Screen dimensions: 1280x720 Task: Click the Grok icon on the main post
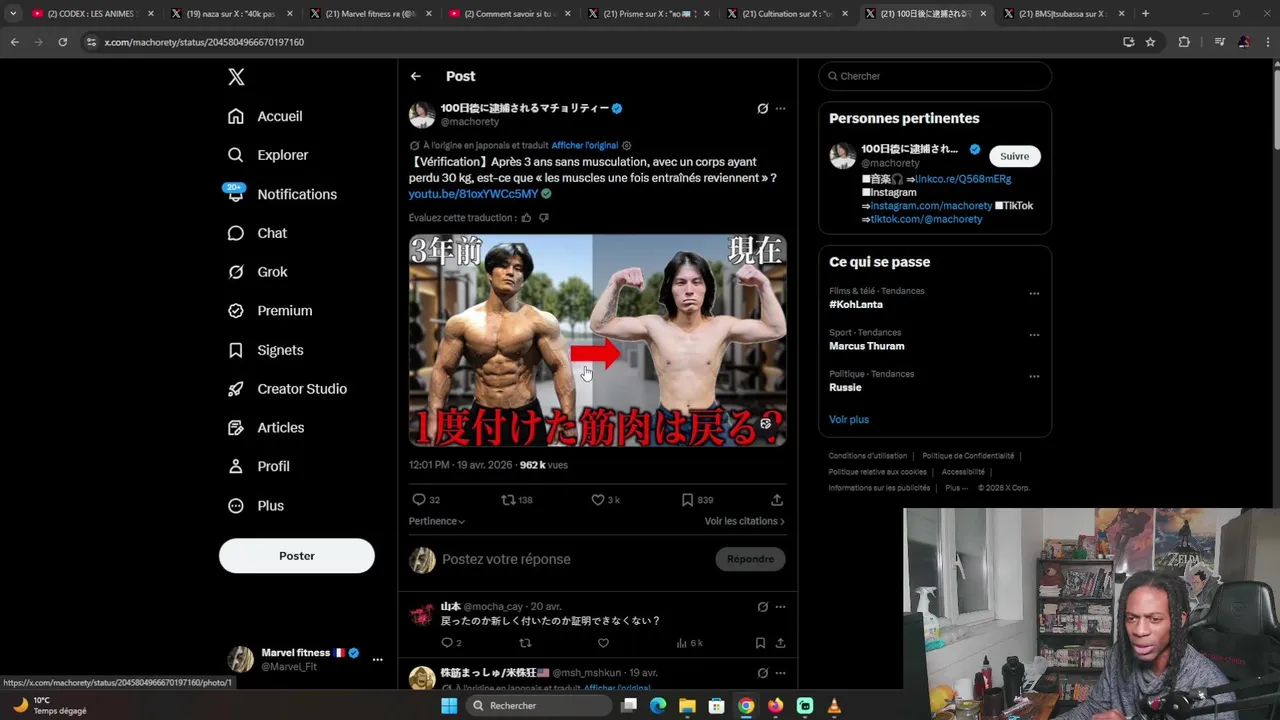pyautogui.click(x=762, y=108)
